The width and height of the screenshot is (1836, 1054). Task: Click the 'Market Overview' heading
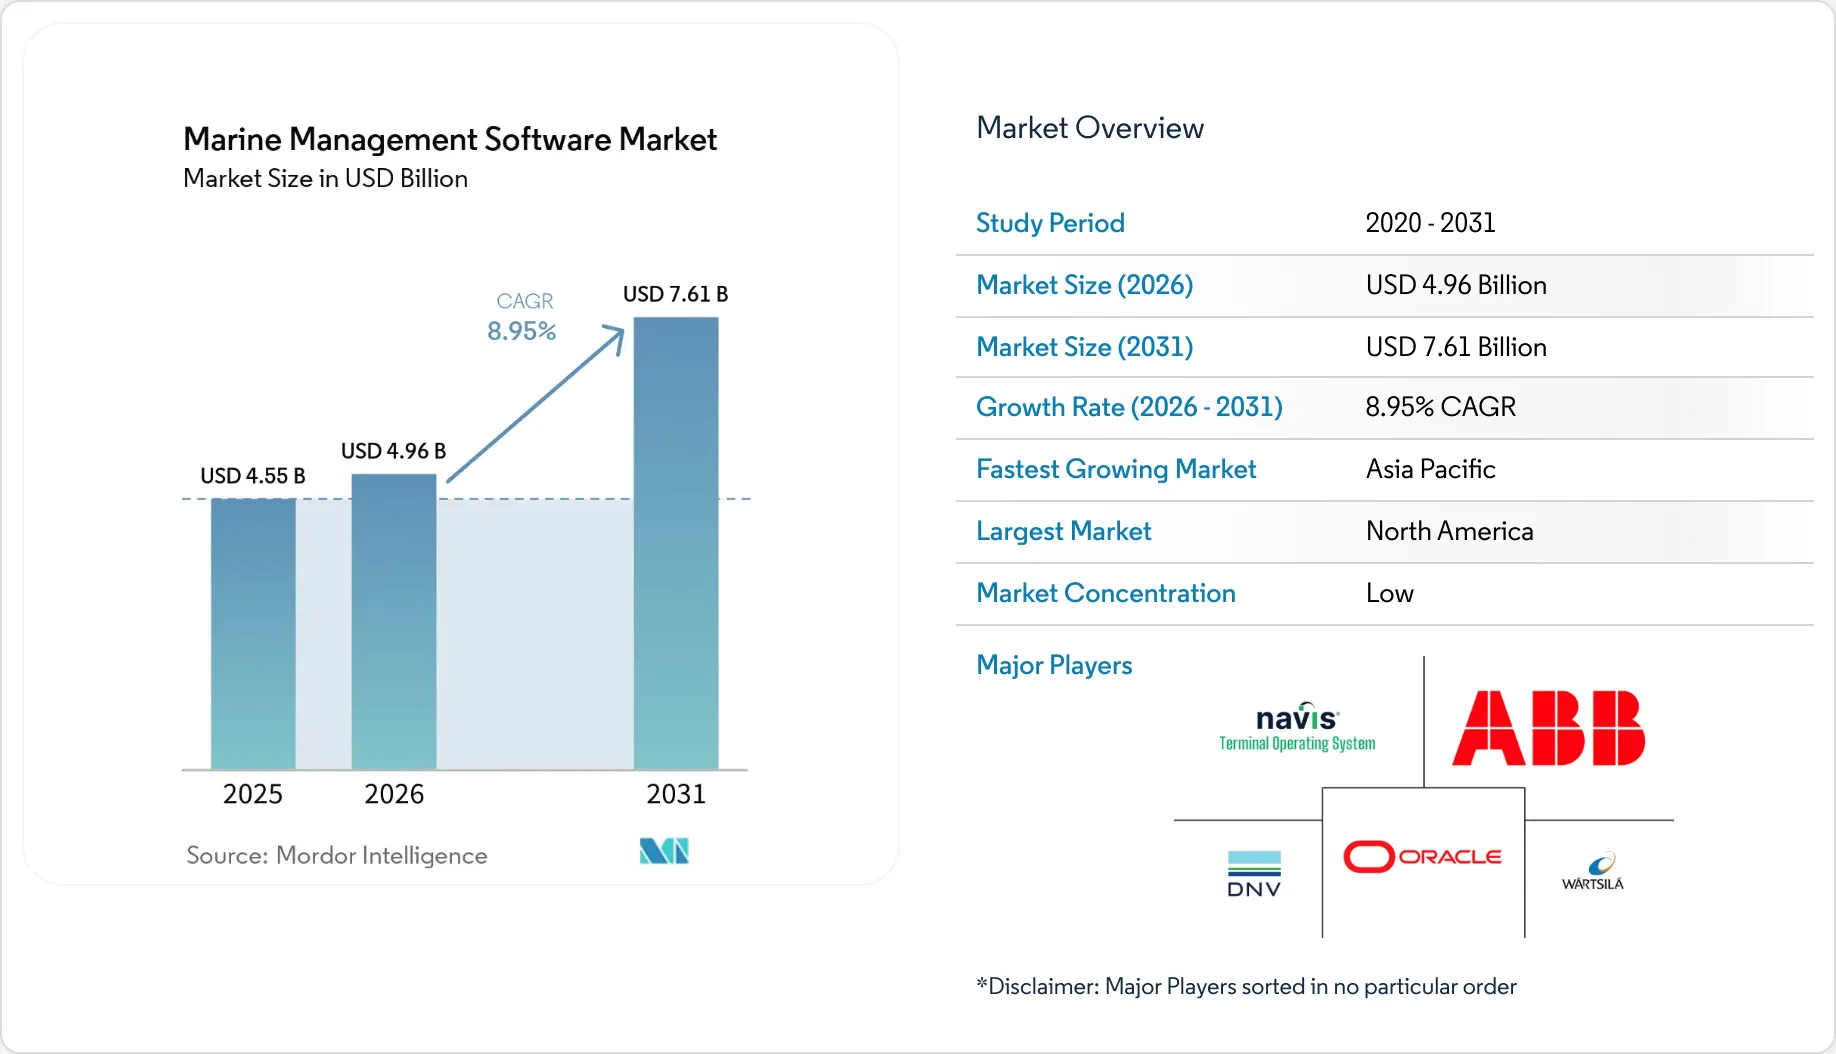click(x=1090, y=128)
